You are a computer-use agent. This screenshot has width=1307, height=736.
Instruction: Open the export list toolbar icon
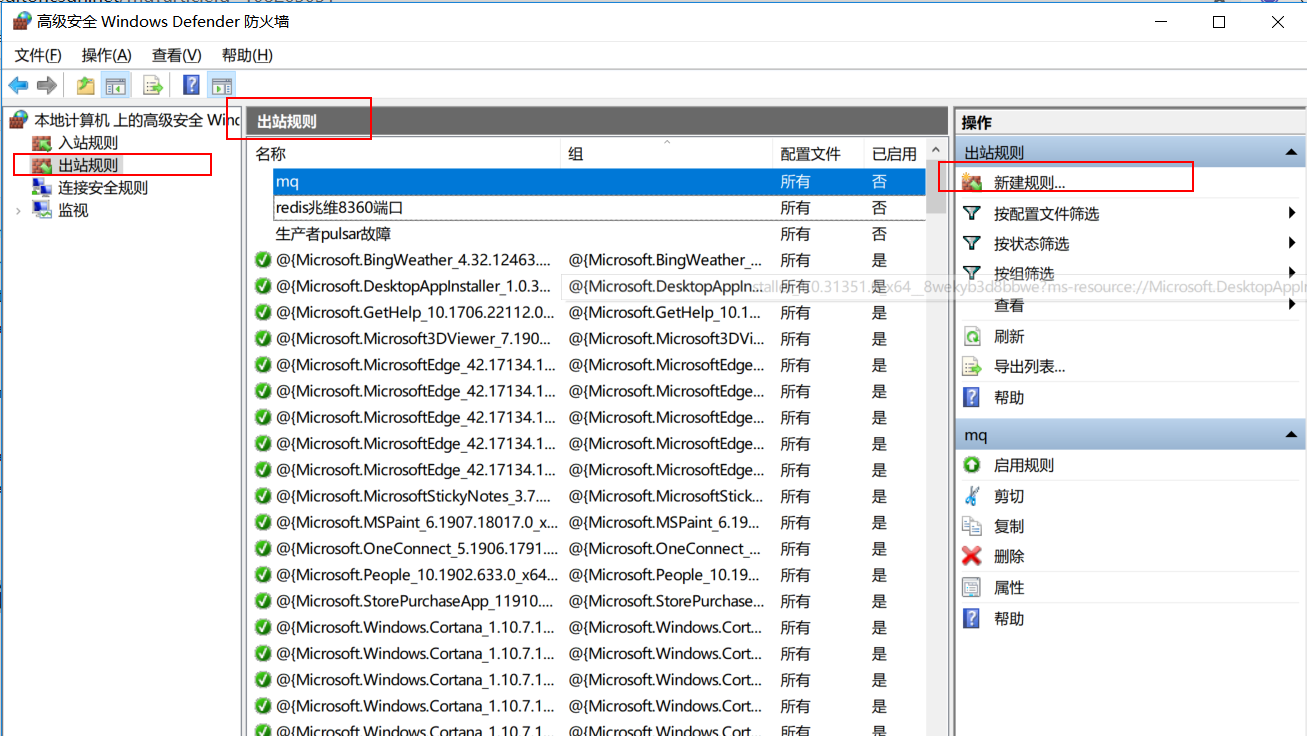152,85
